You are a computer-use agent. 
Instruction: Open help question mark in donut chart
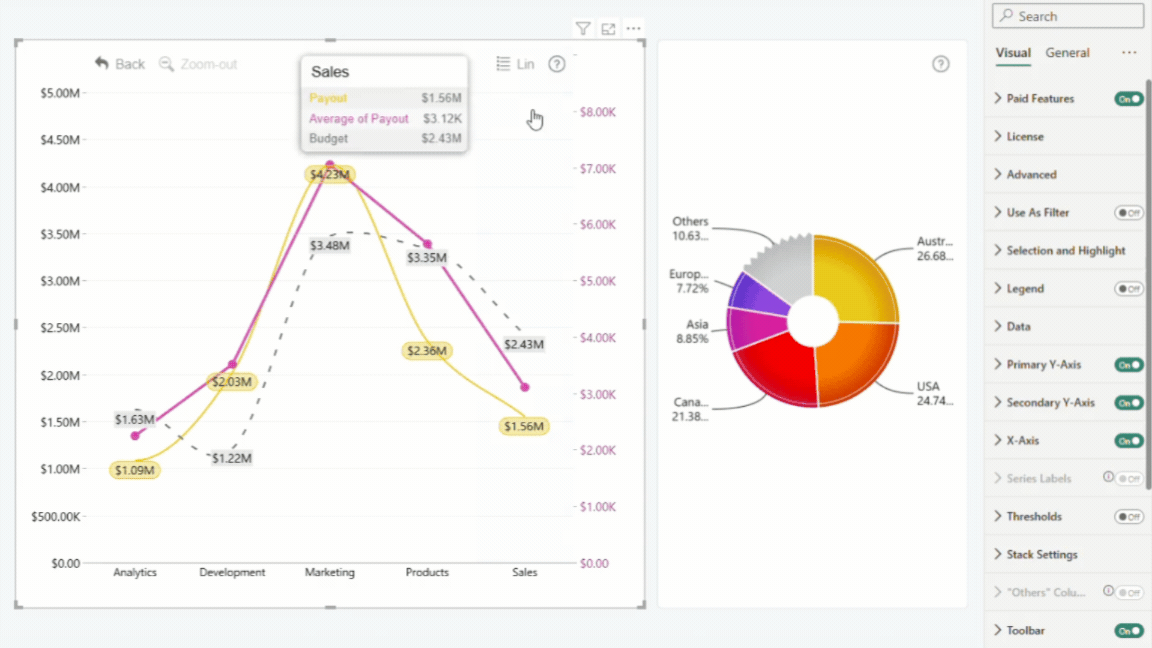[940, 64]
